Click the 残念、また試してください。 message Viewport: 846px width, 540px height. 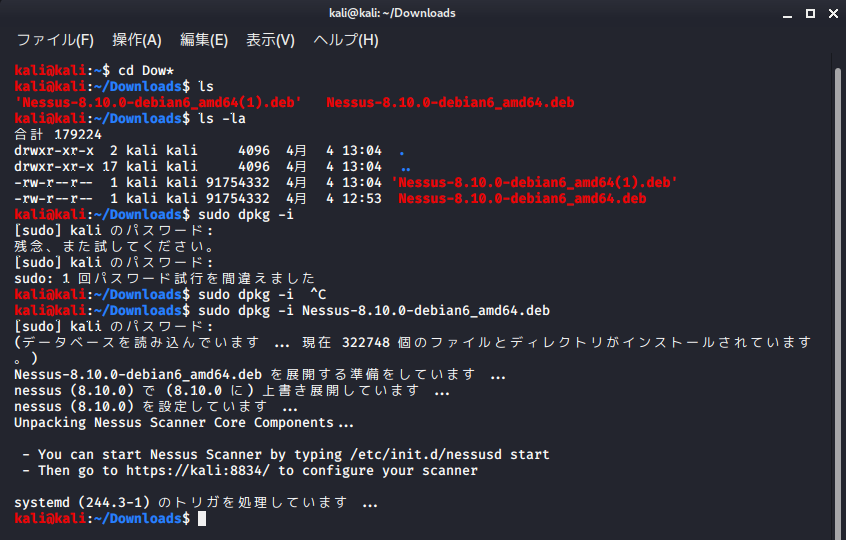114,247
